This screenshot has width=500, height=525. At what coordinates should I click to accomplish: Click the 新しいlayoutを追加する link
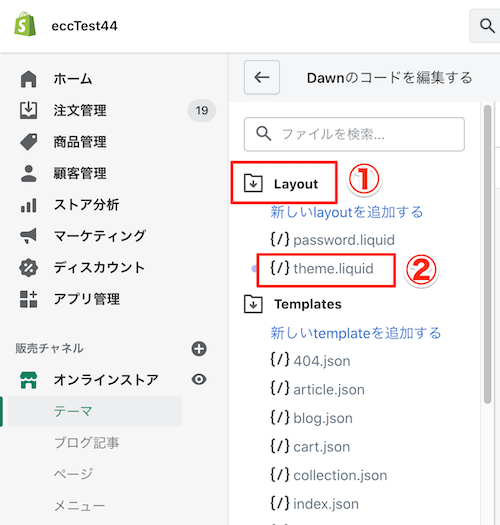click(x=347, y=212)
